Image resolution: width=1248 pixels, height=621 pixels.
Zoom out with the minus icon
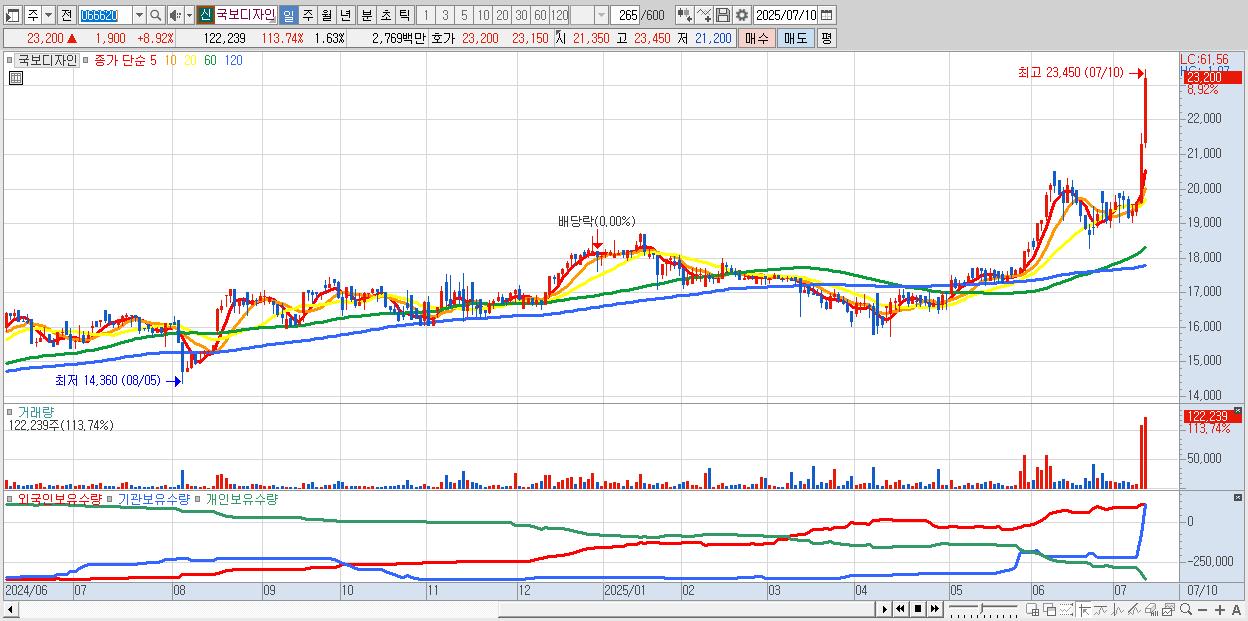1203,610
